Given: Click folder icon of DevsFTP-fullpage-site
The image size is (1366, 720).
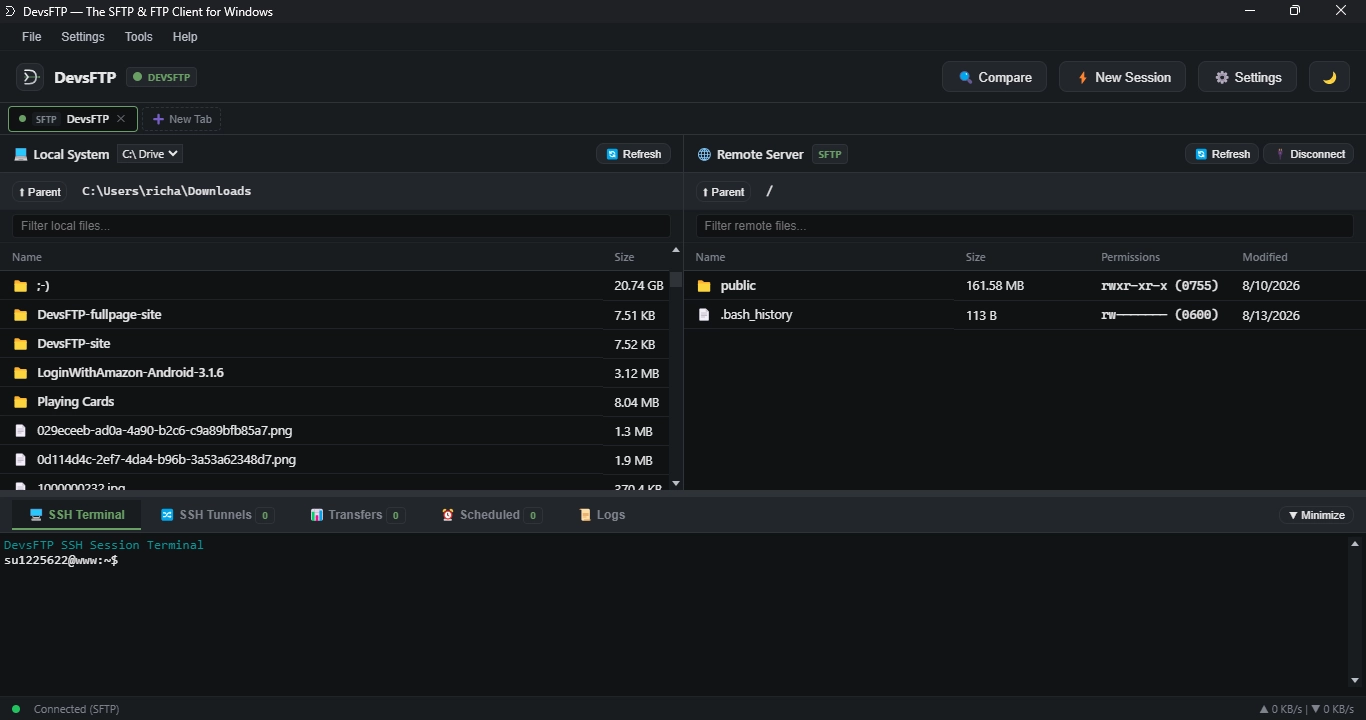Looking at the screenshot, I should [20, 315].
